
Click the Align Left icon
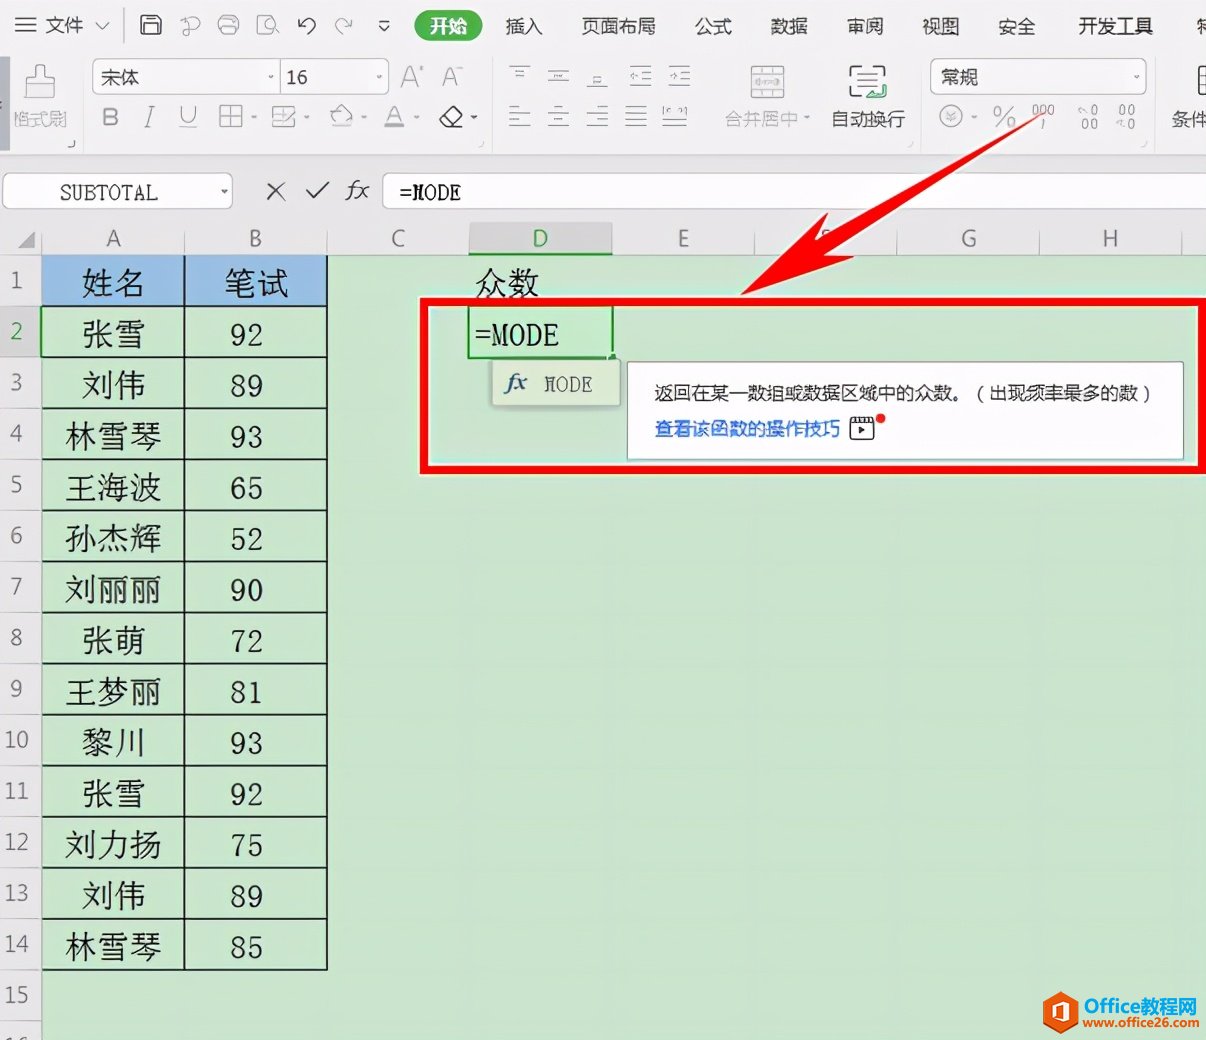pyautogui.click(x=519, y=117)
